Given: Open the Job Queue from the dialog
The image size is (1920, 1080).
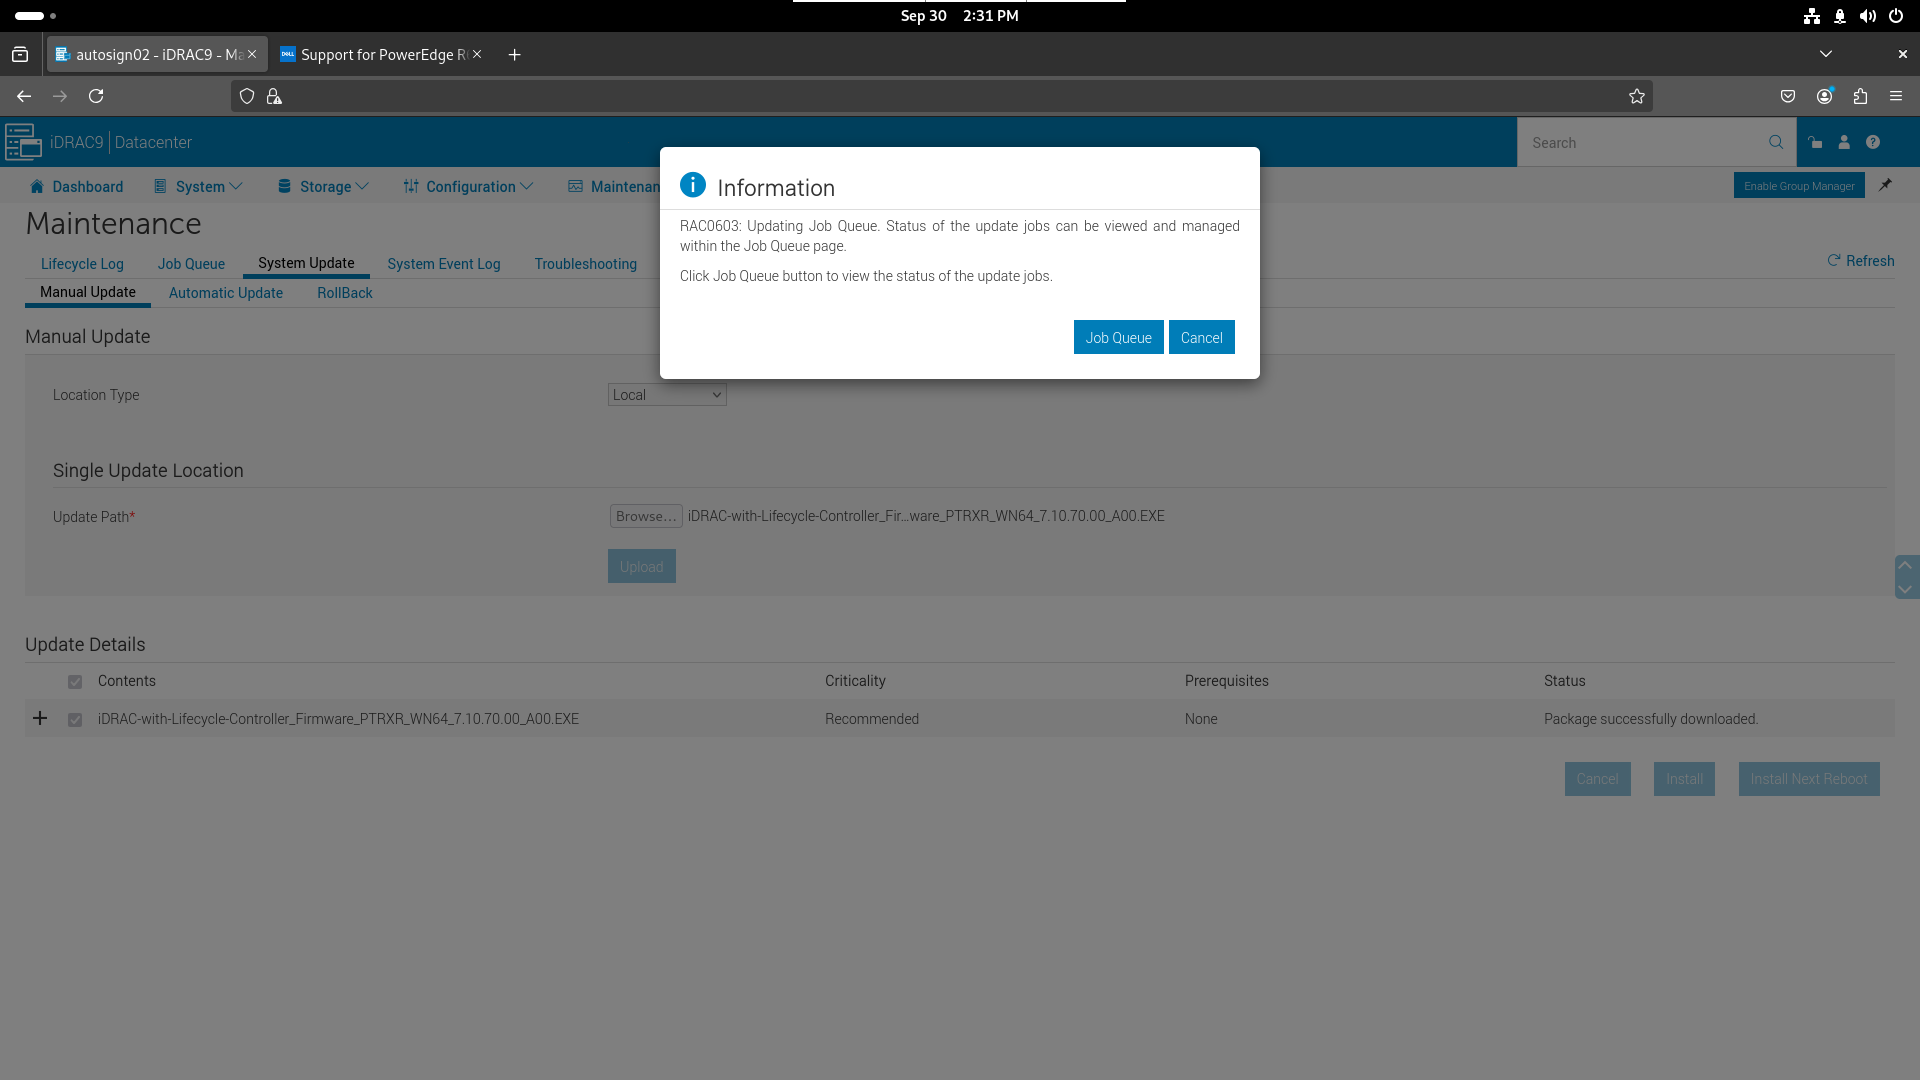Looking at the screenshot, I should (1118, 337).
